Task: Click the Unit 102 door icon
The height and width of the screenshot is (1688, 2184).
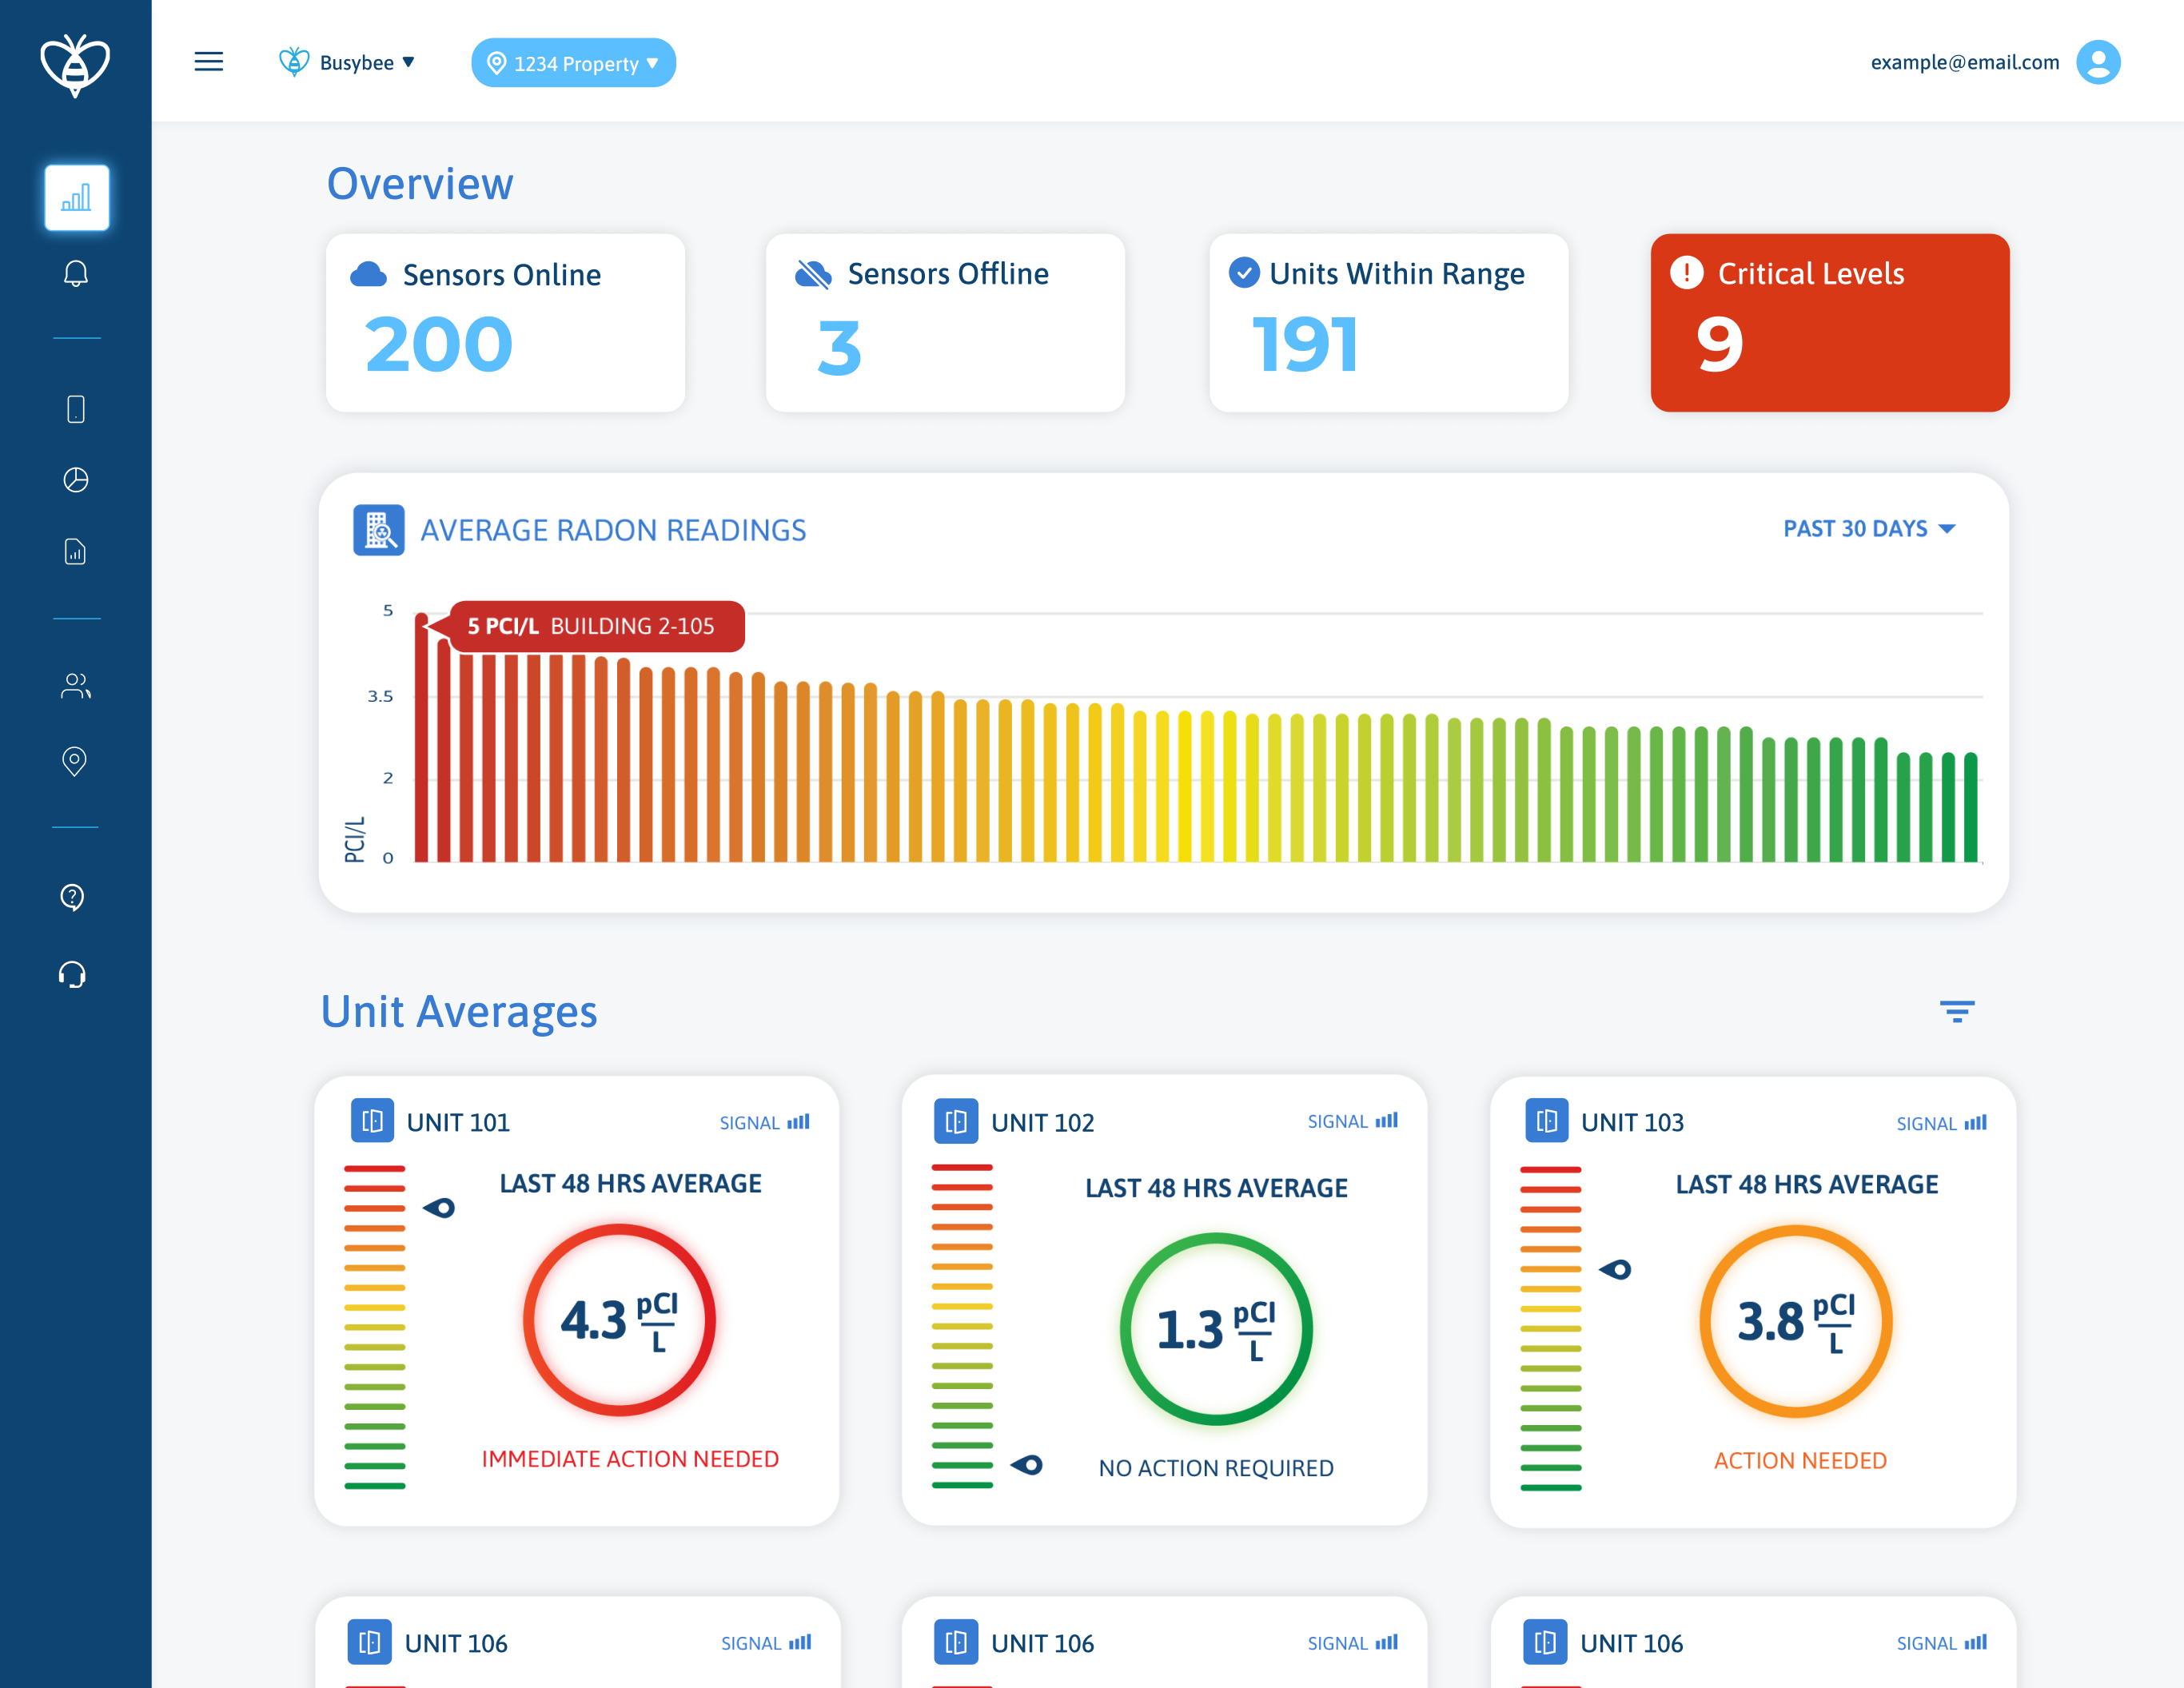Action: point(956,1121)
